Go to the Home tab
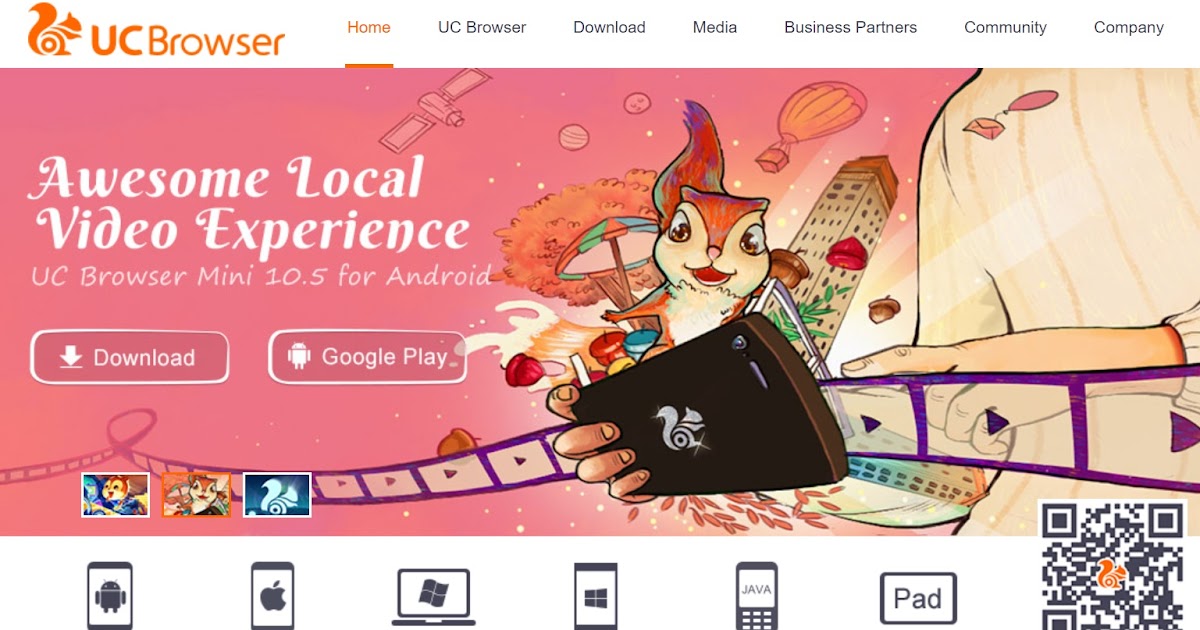 tap(369, 27)
